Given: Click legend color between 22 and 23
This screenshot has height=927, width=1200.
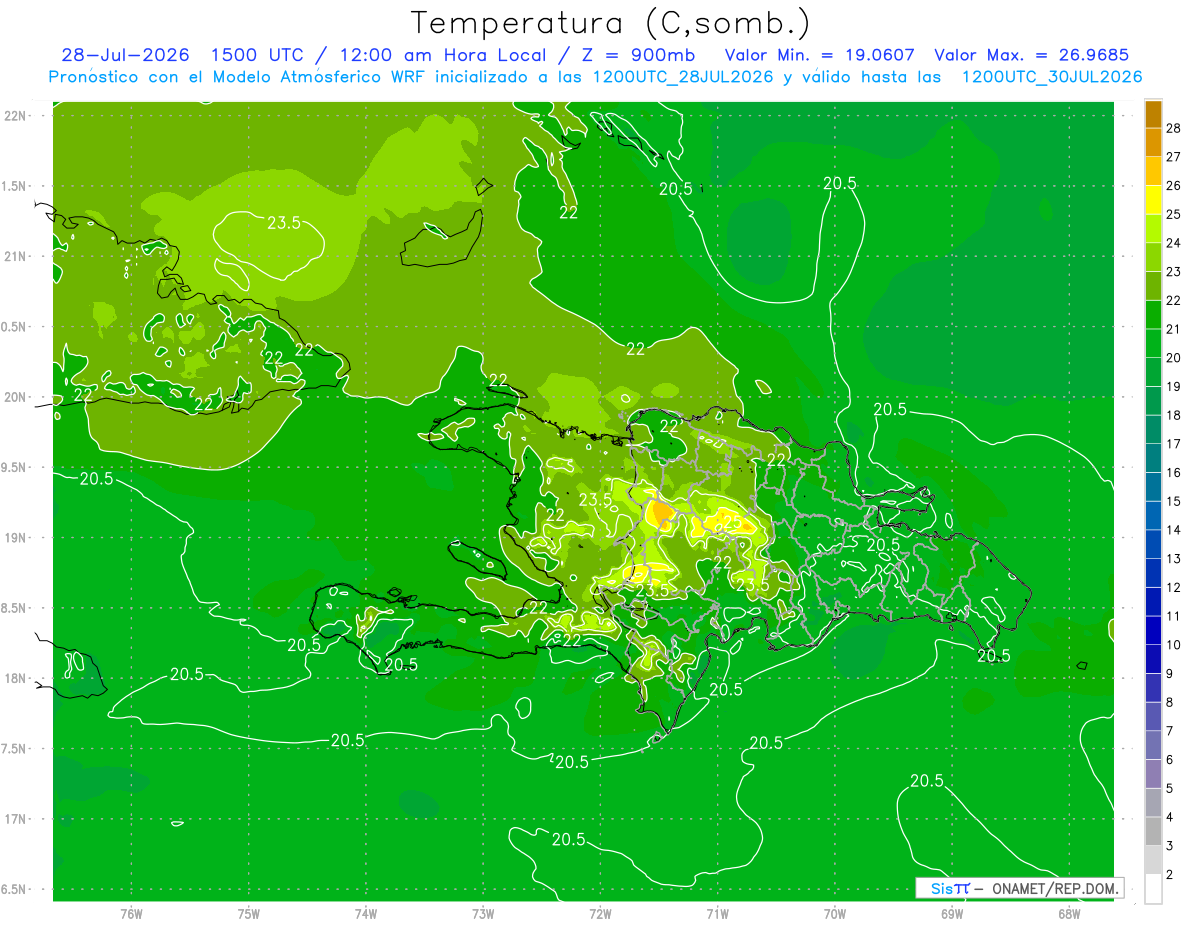Looking at the screenshot, I should point(1154,286).
